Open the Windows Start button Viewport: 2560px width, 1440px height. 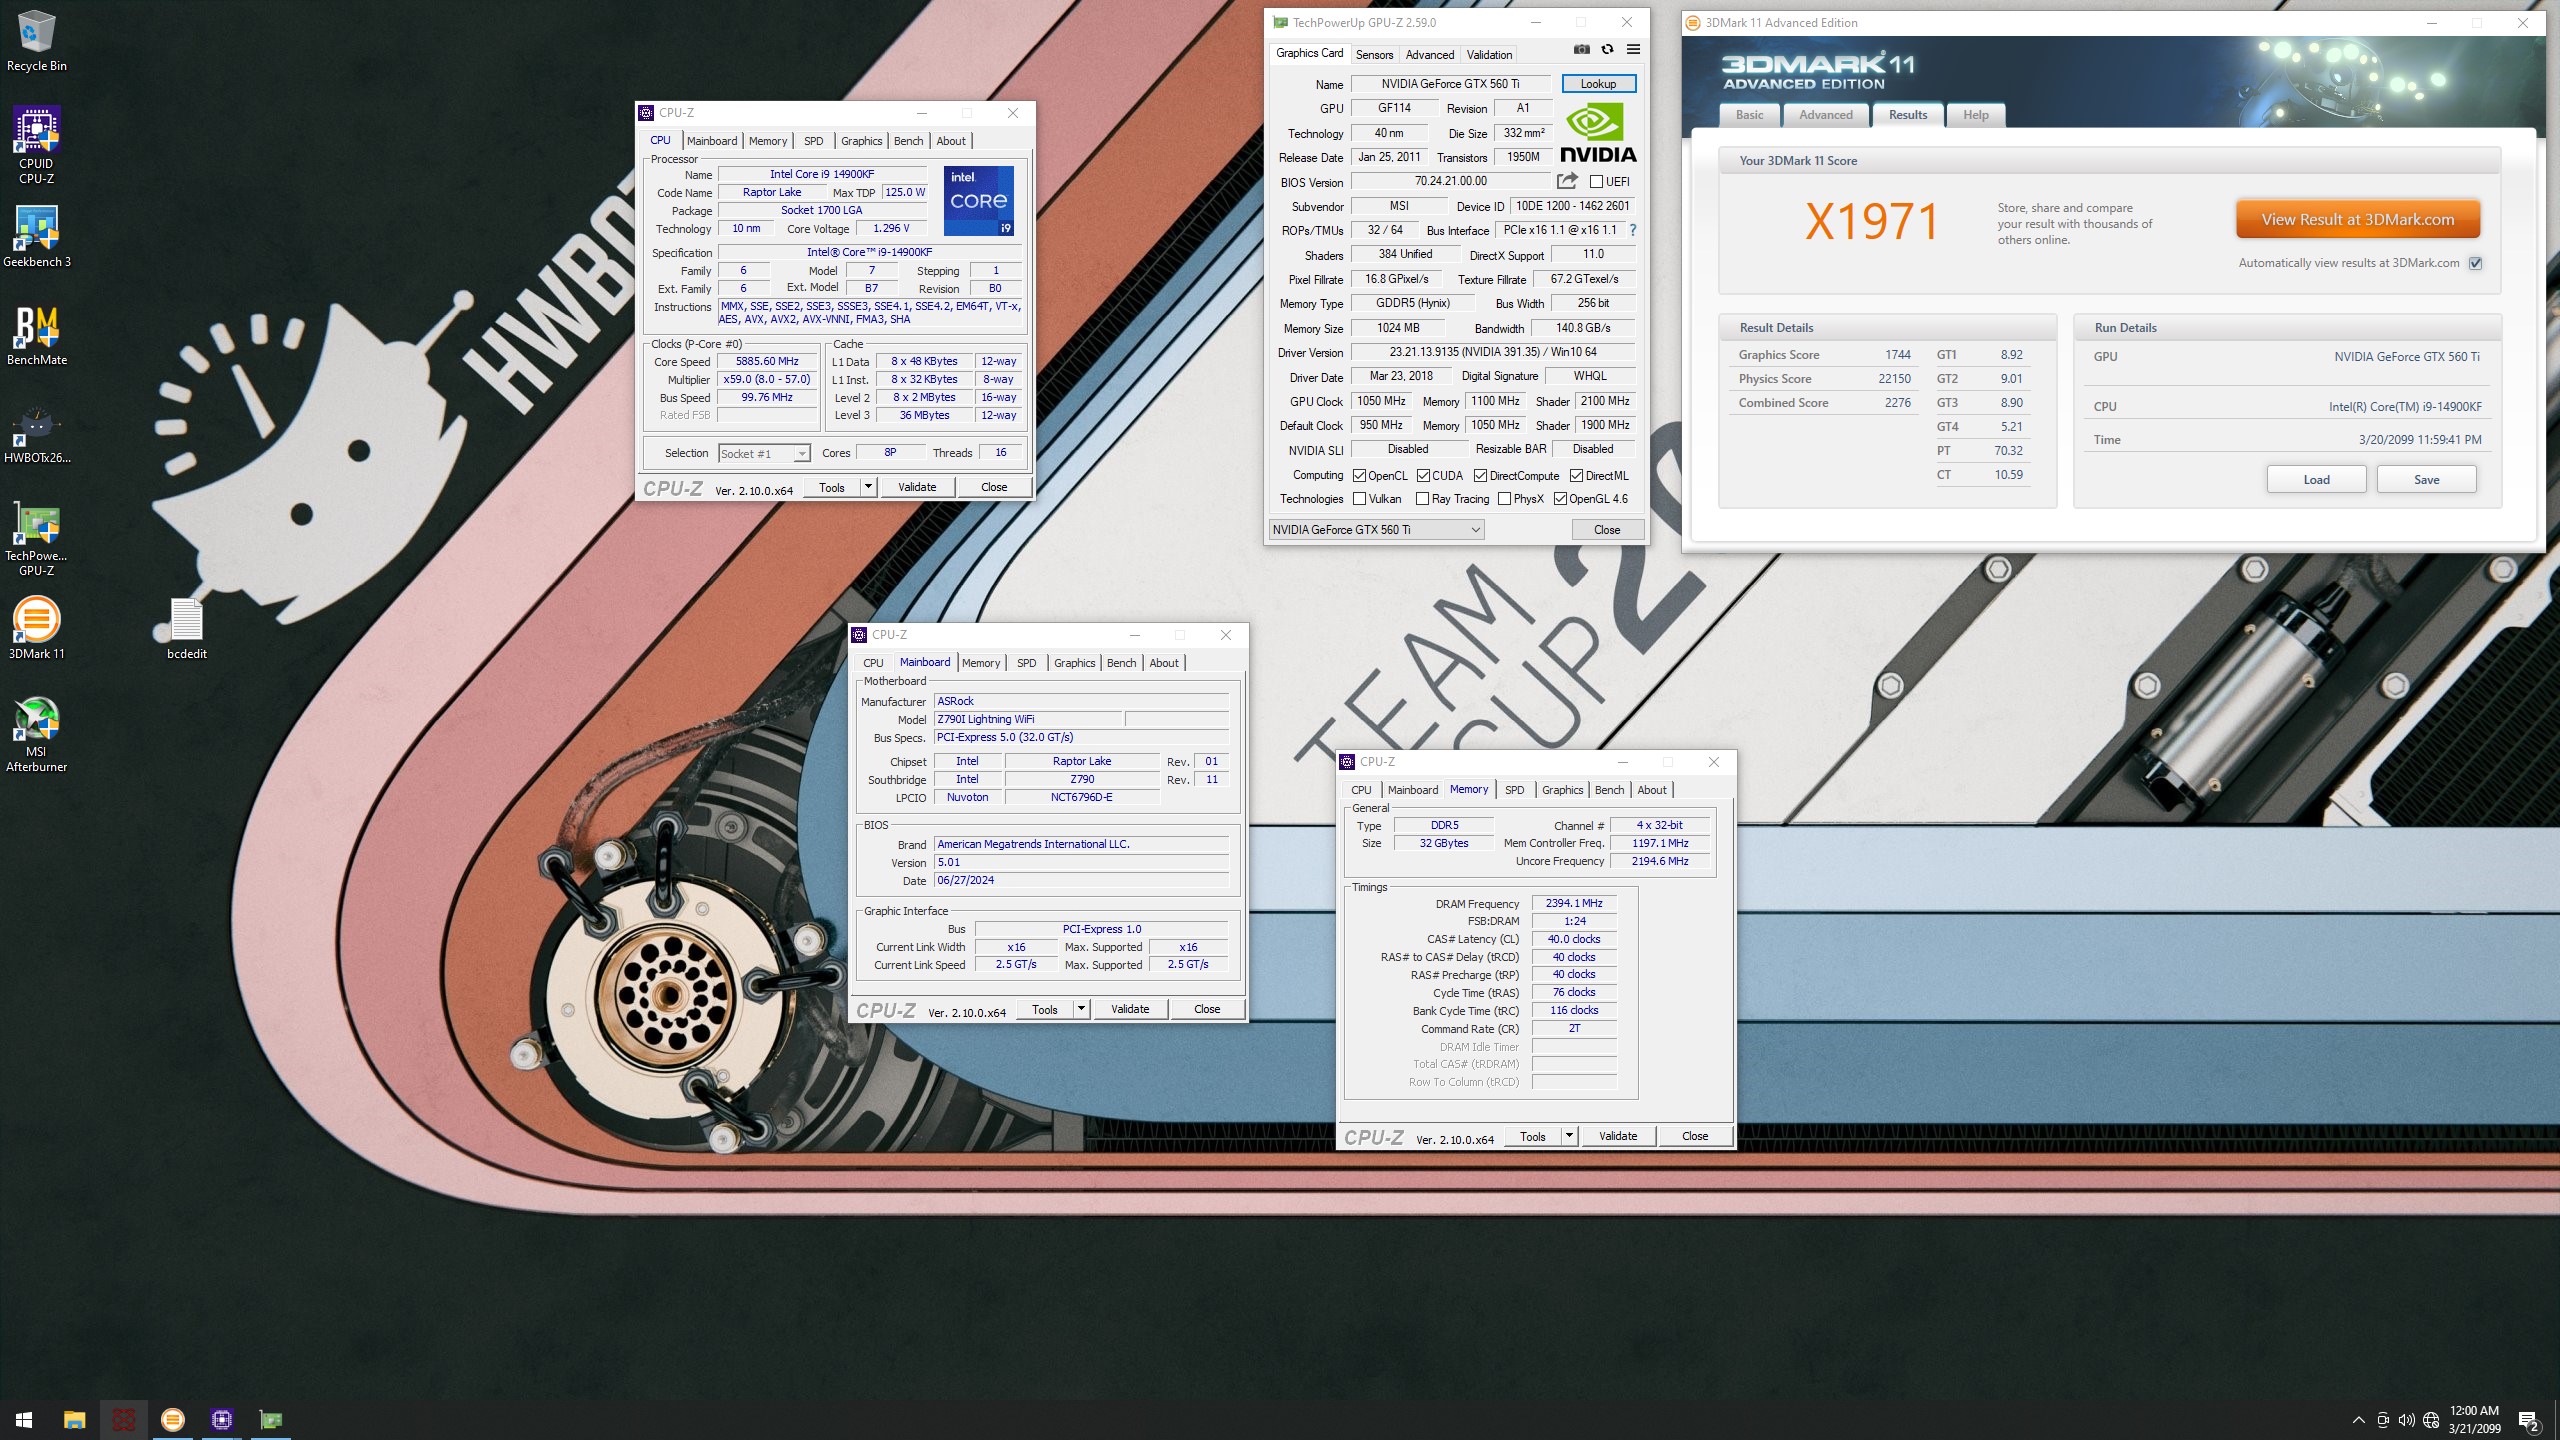[24, 1419]
